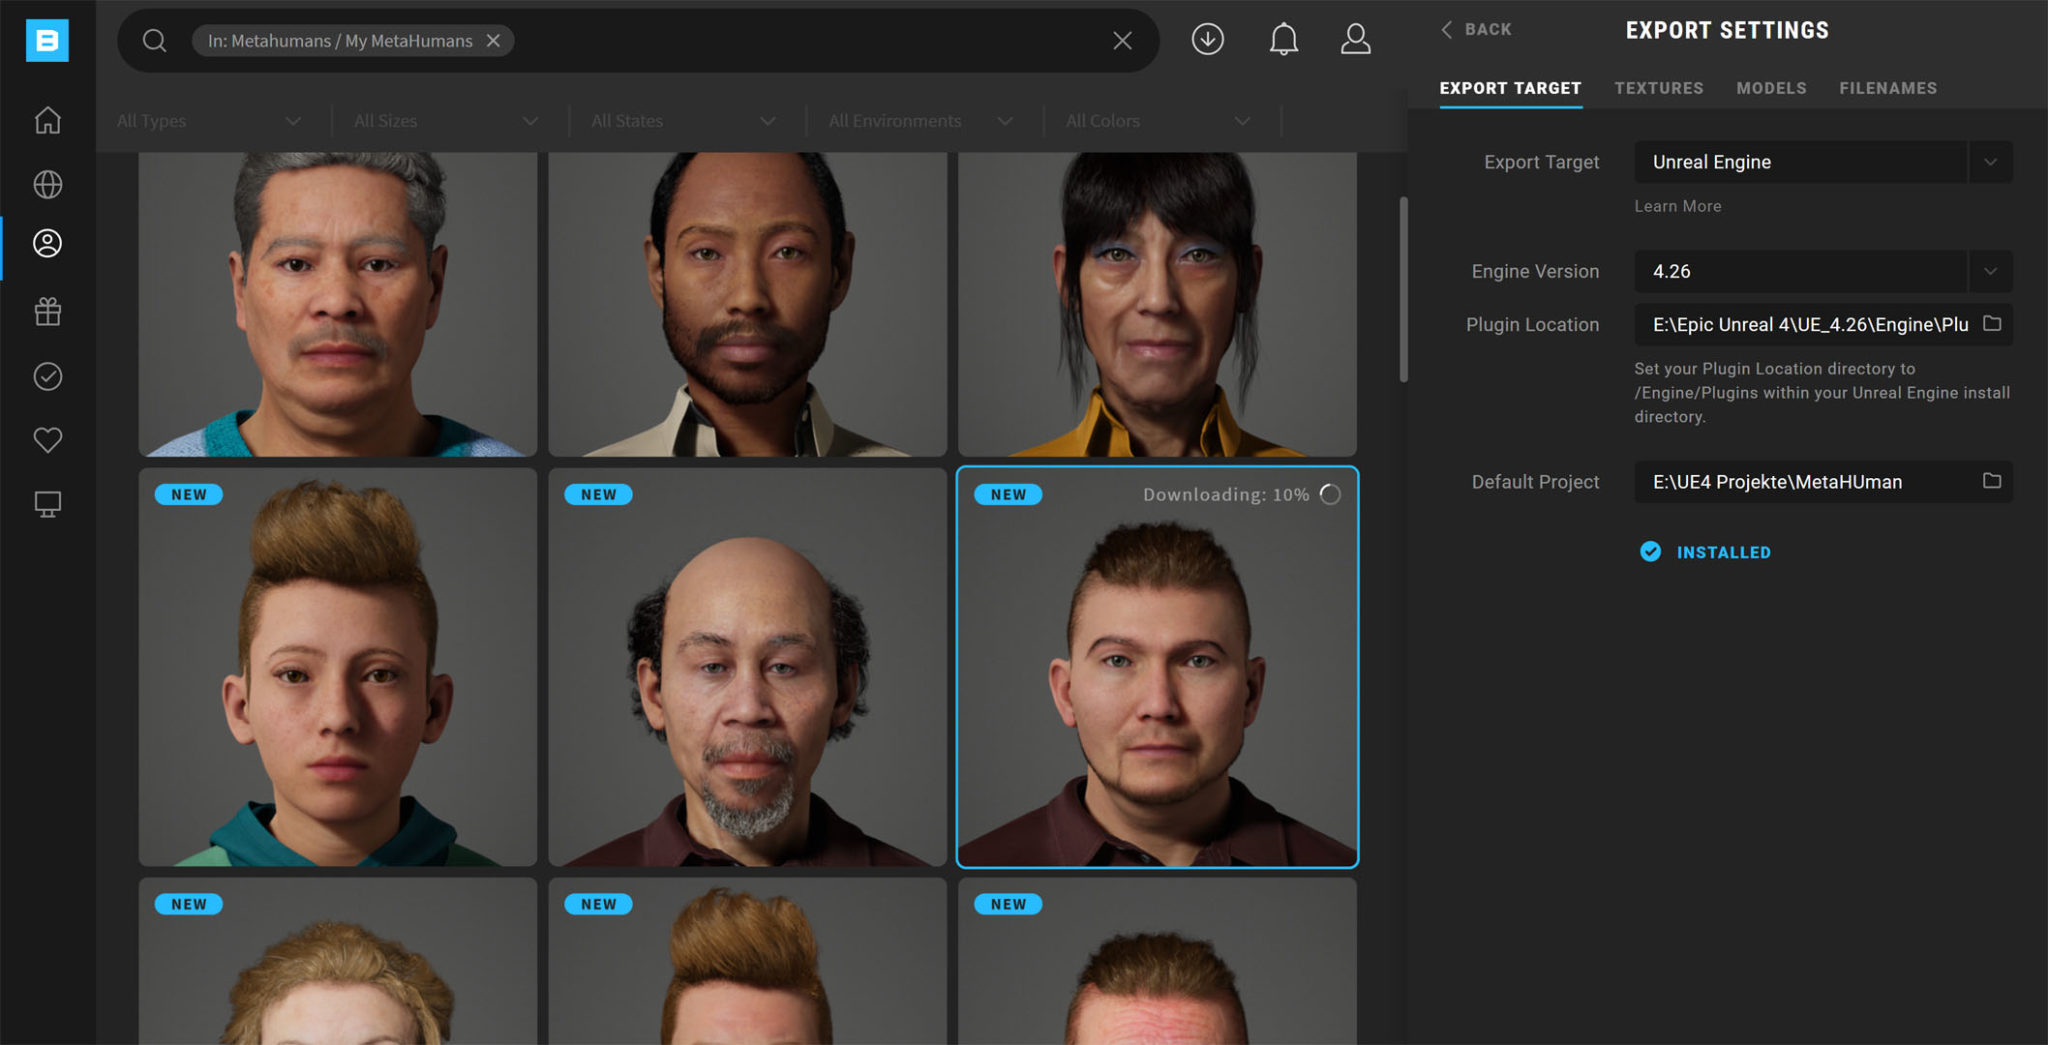Open the Local assets monitor icon

point(47,503)
